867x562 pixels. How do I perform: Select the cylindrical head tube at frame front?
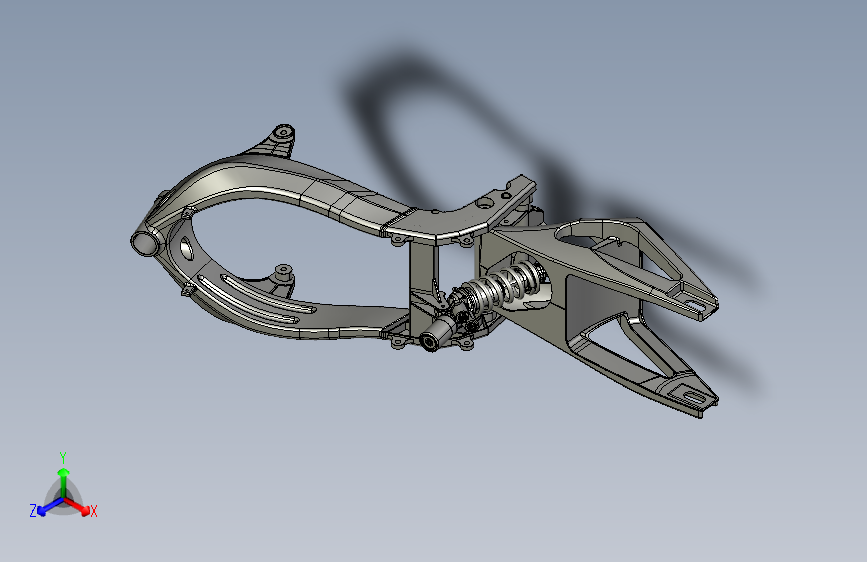(x=145, y=242)
